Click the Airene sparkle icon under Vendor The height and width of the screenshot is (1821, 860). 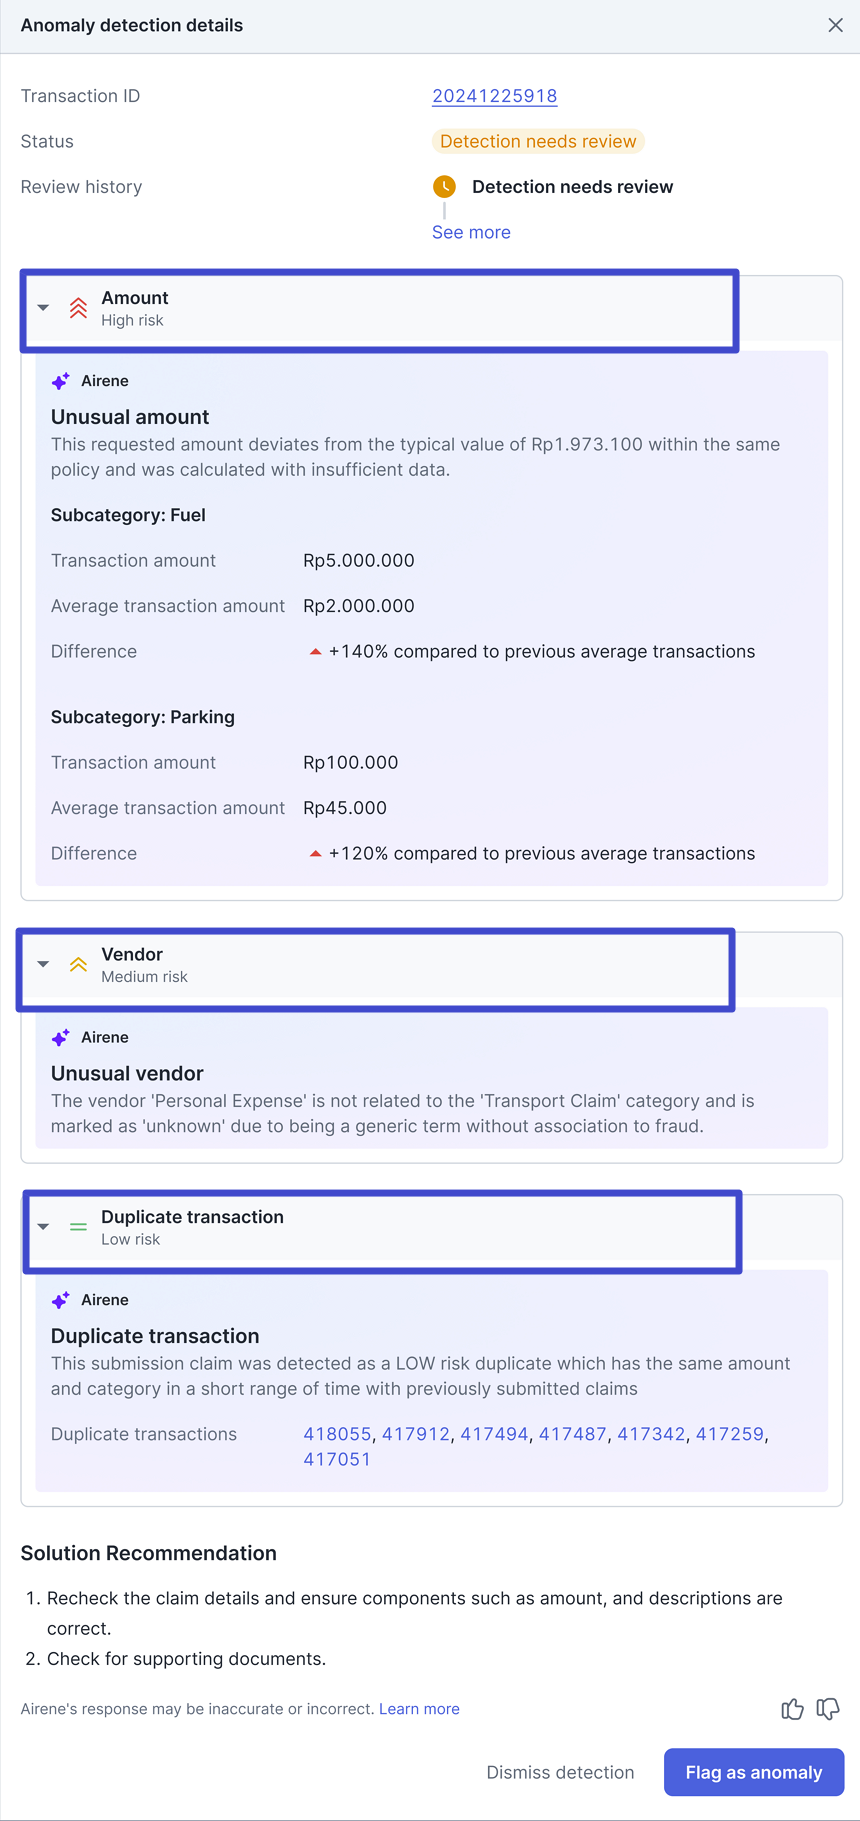[61, 1038]
